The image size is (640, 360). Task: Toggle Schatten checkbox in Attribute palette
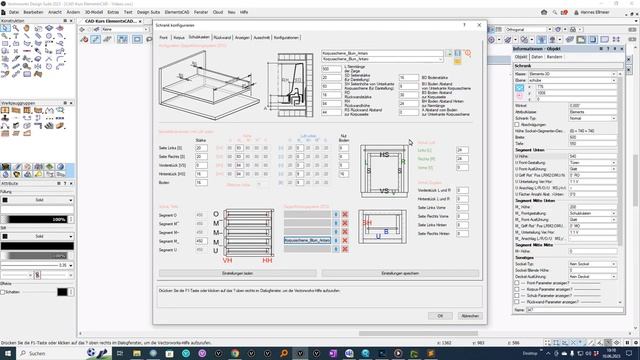point(3,292)
